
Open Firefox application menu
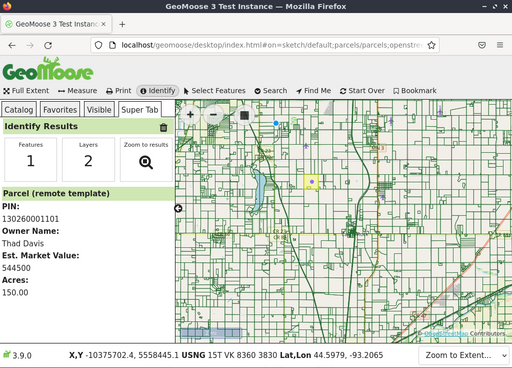[500, 45]
